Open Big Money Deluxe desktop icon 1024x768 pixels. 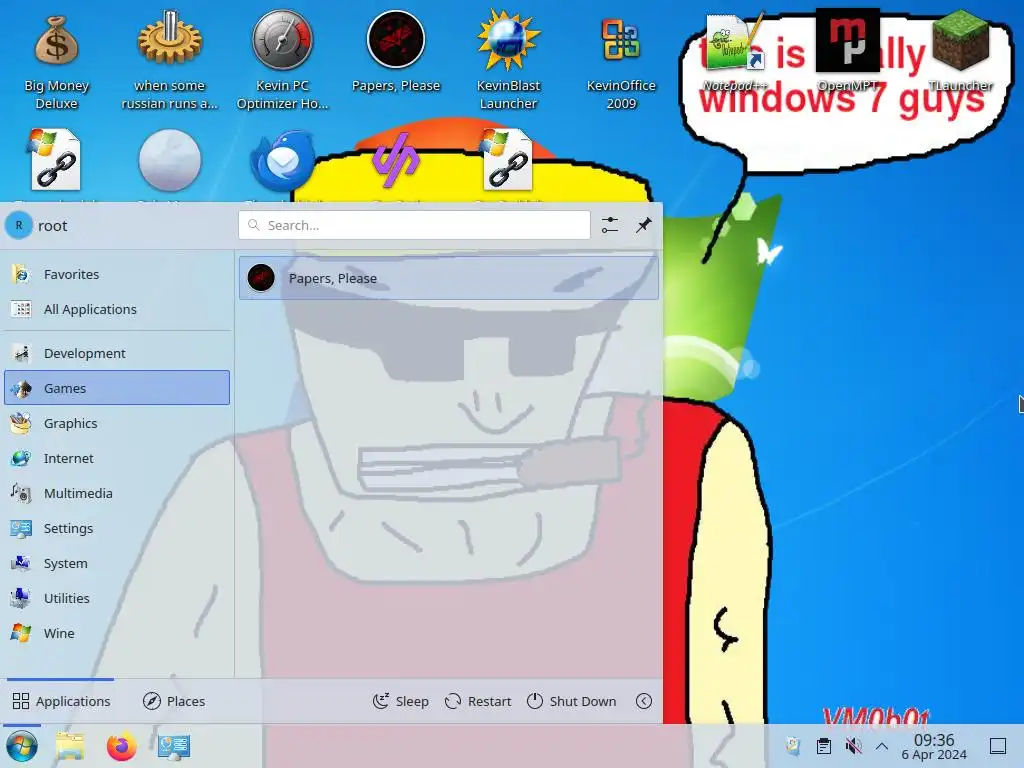tap(57, 40)
